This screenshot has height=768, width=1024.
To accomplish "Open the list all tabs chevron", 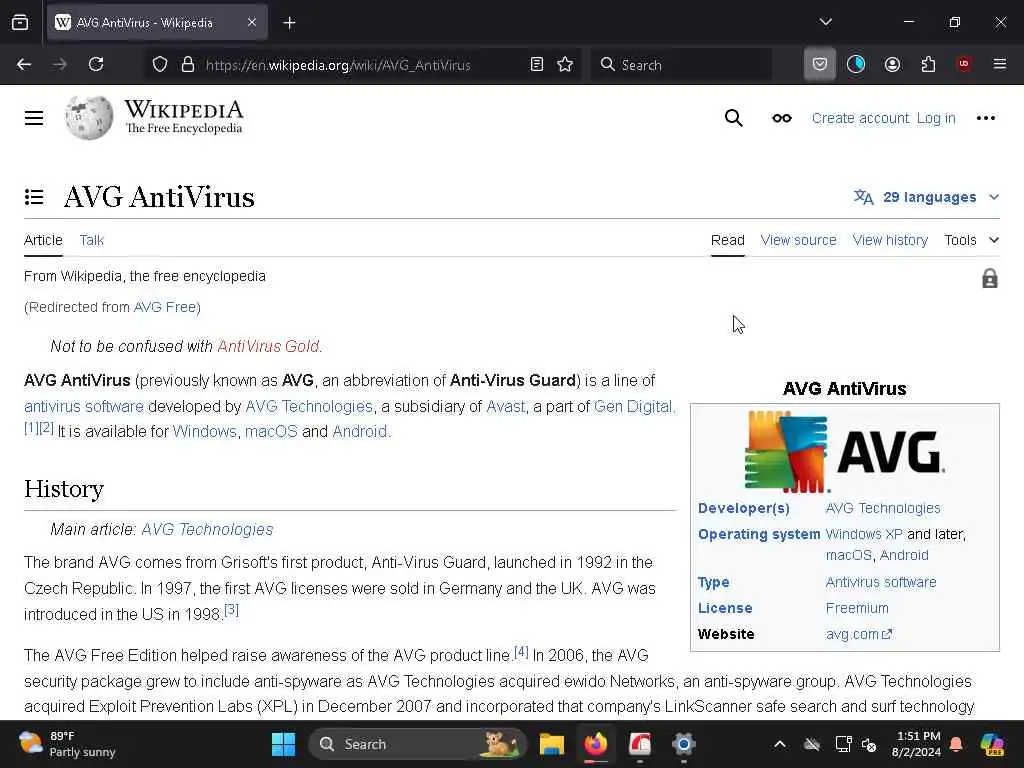I will [825, 22].
